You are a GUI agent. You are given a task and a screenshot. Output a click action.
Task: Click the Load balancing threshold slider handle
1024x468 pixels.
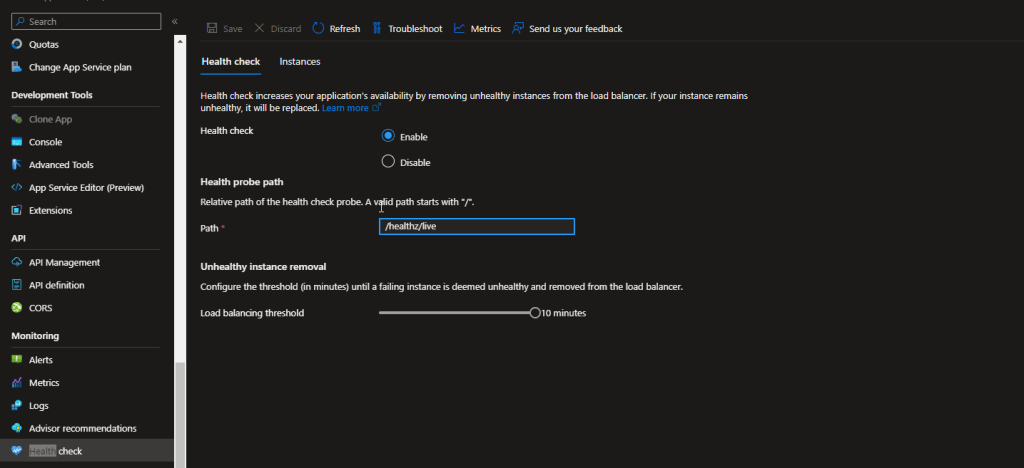click(535, 313)
